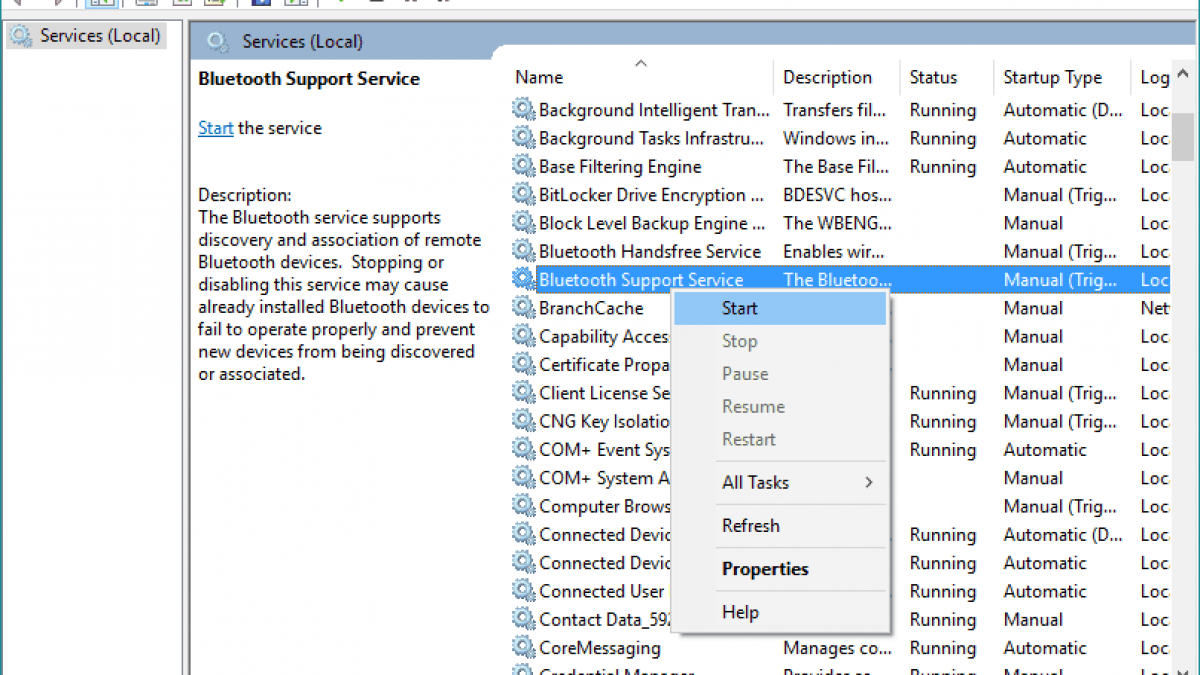
Task: Choose Start from the context menu
Action: click(780, 308)
